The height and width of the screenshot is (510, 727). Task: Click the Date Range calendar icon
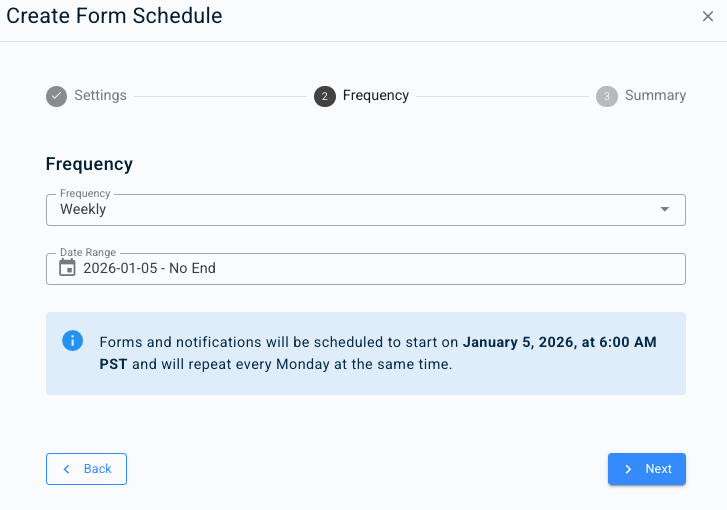coord(67,268)
